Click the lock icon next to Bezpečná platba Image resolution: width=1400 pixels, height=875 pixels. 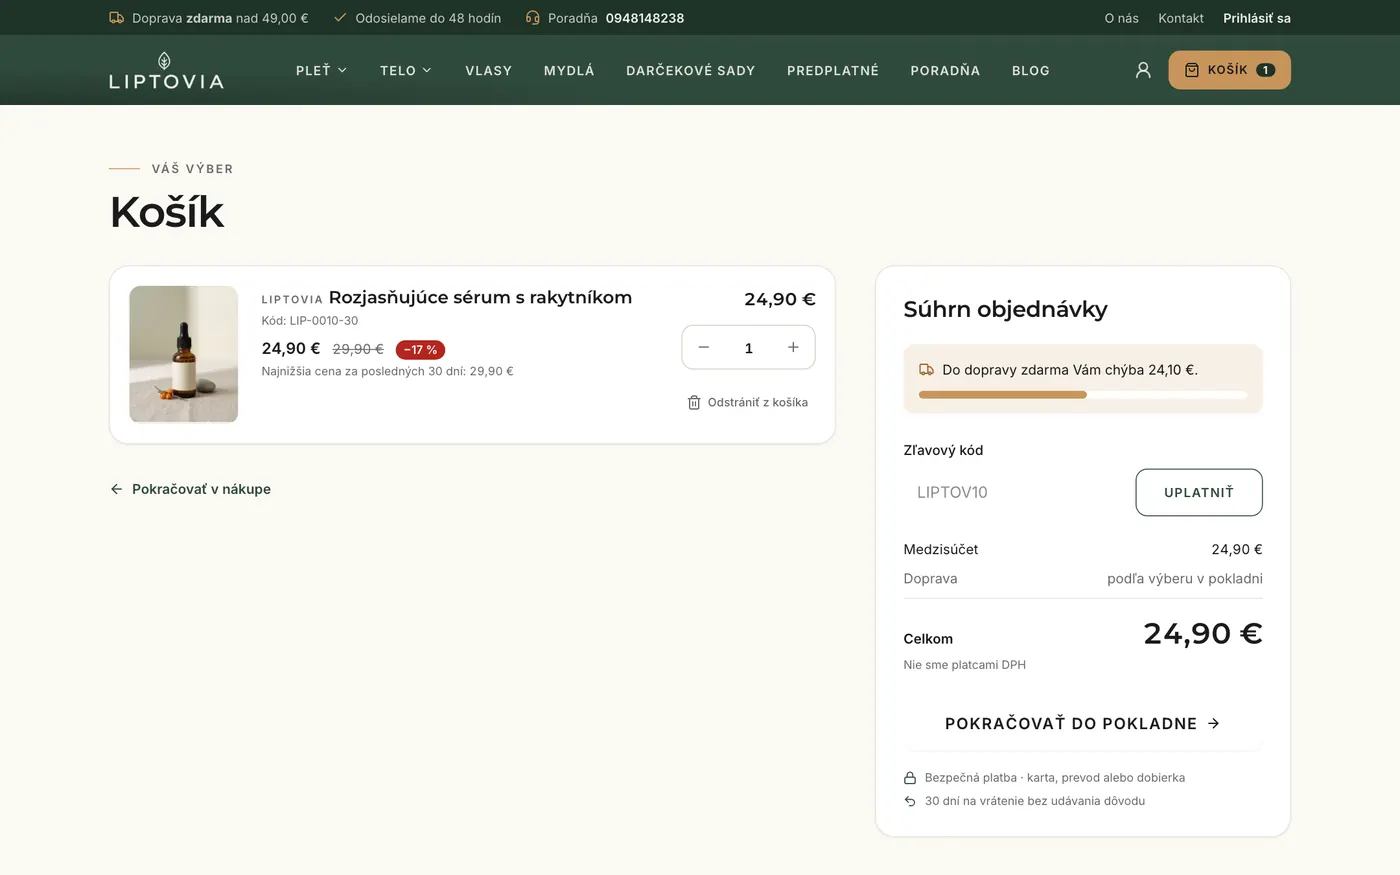coord(910,778)
